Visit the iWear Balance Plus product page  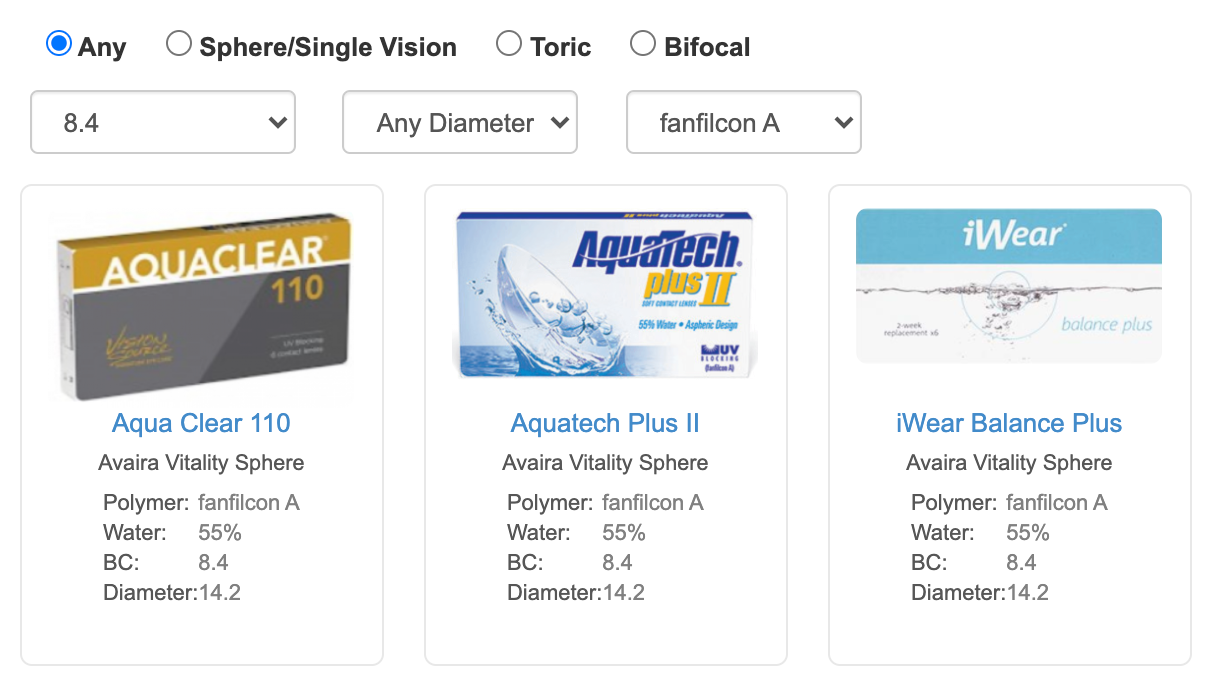(x=1008, y=423)
